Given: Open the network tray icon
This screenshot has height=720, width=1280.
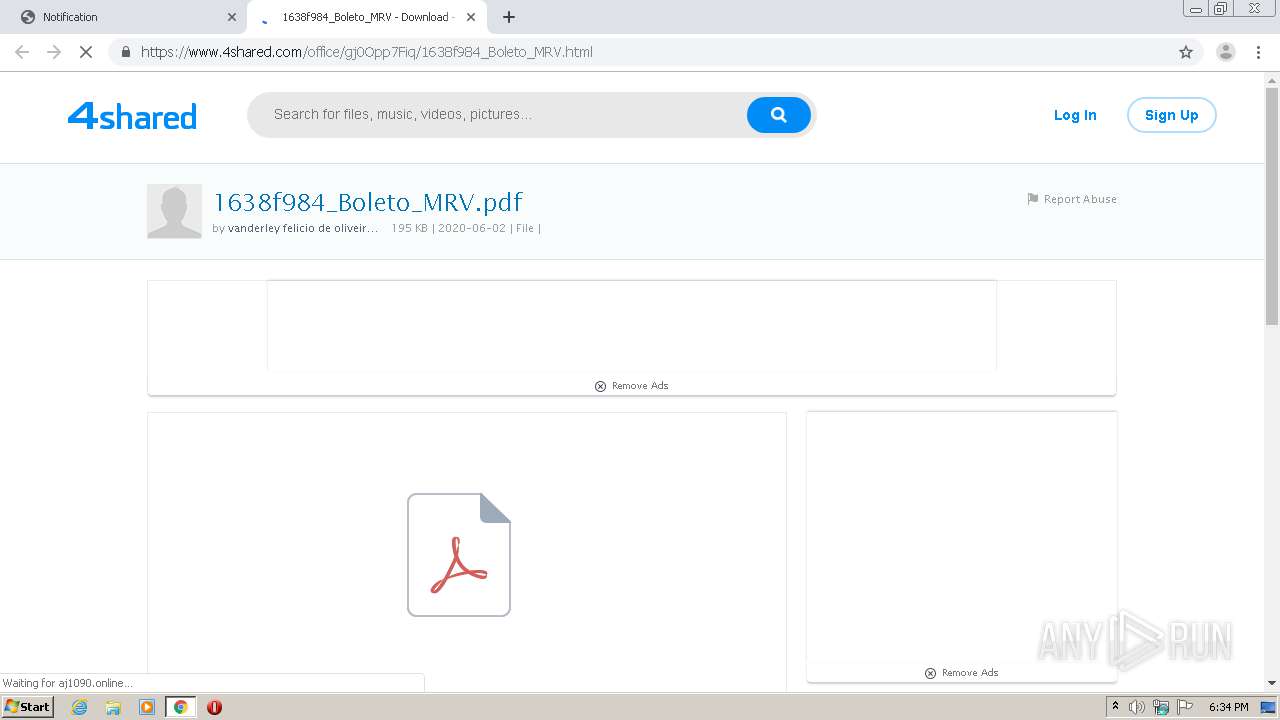Looking at the screenshot, I should coord(1160,707).
